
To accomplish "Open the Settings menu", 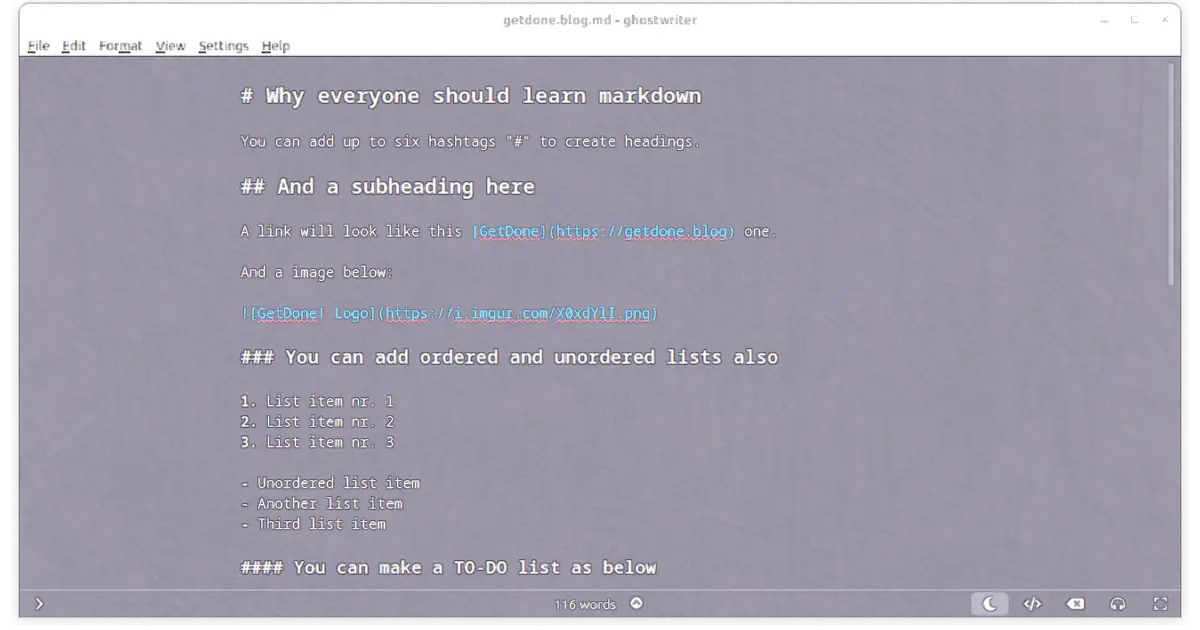I will click(223, 46).
